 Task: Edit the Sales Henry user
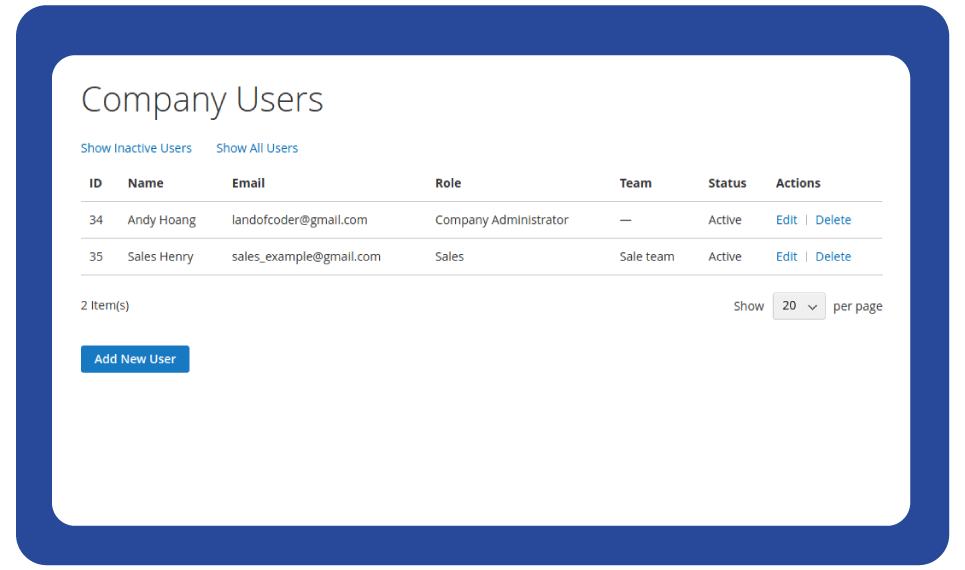786,257
